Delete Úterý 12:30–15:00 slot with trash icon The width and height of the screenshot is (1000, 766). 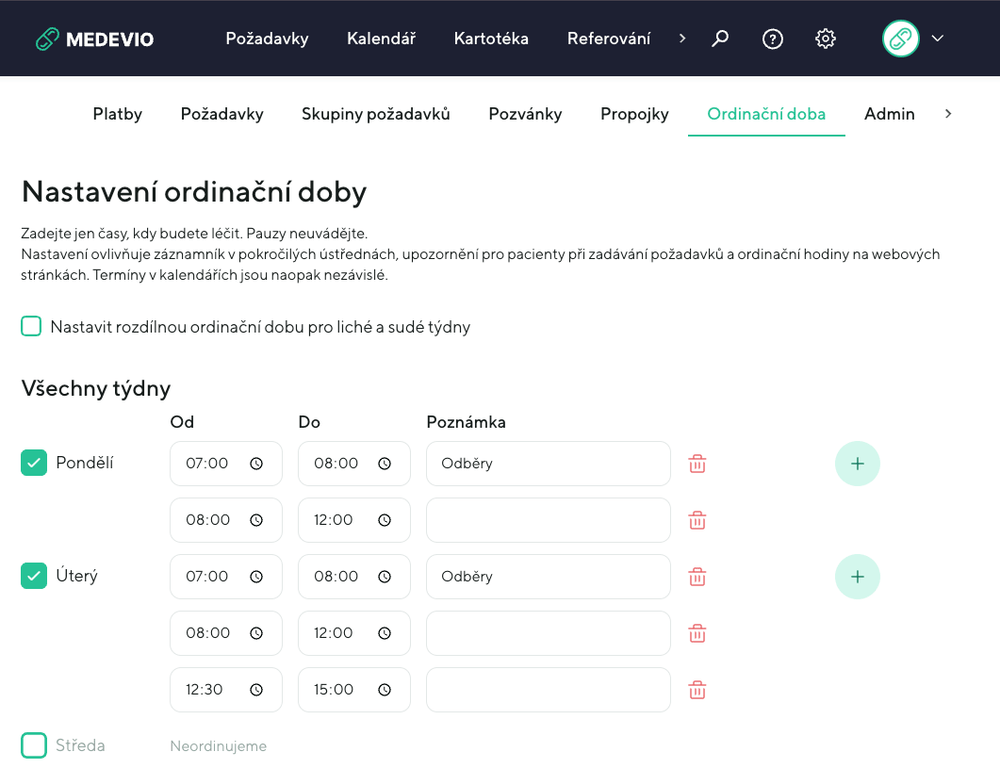pyautogui.click(x=697, y=690)
